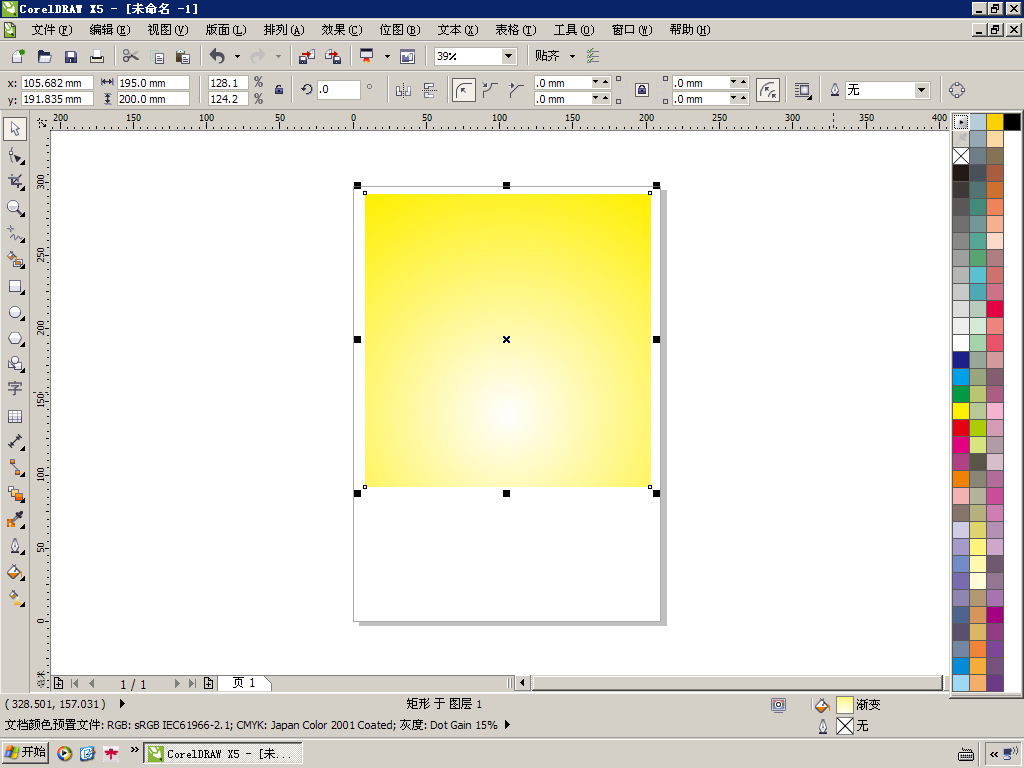Print the document

97,56
